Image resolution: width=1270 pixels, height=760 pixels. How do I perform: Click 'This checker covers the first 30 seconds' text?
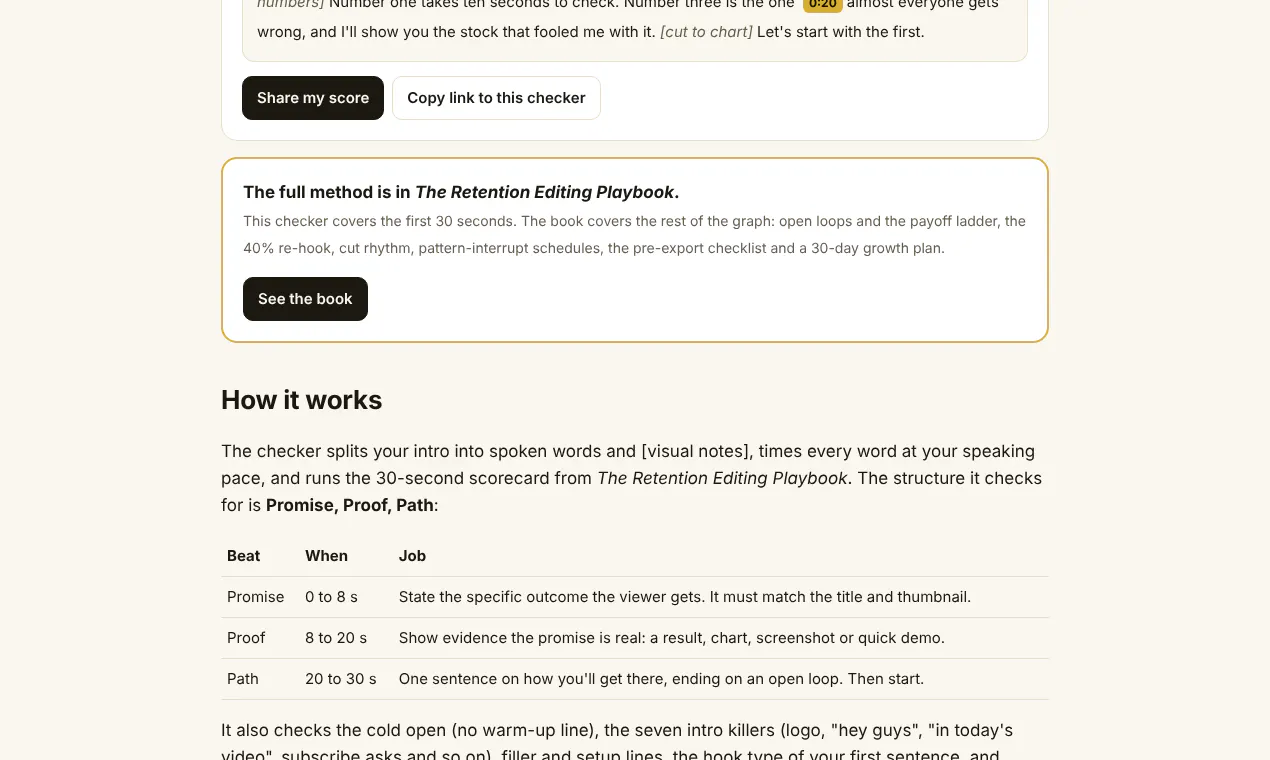[634, 234]
